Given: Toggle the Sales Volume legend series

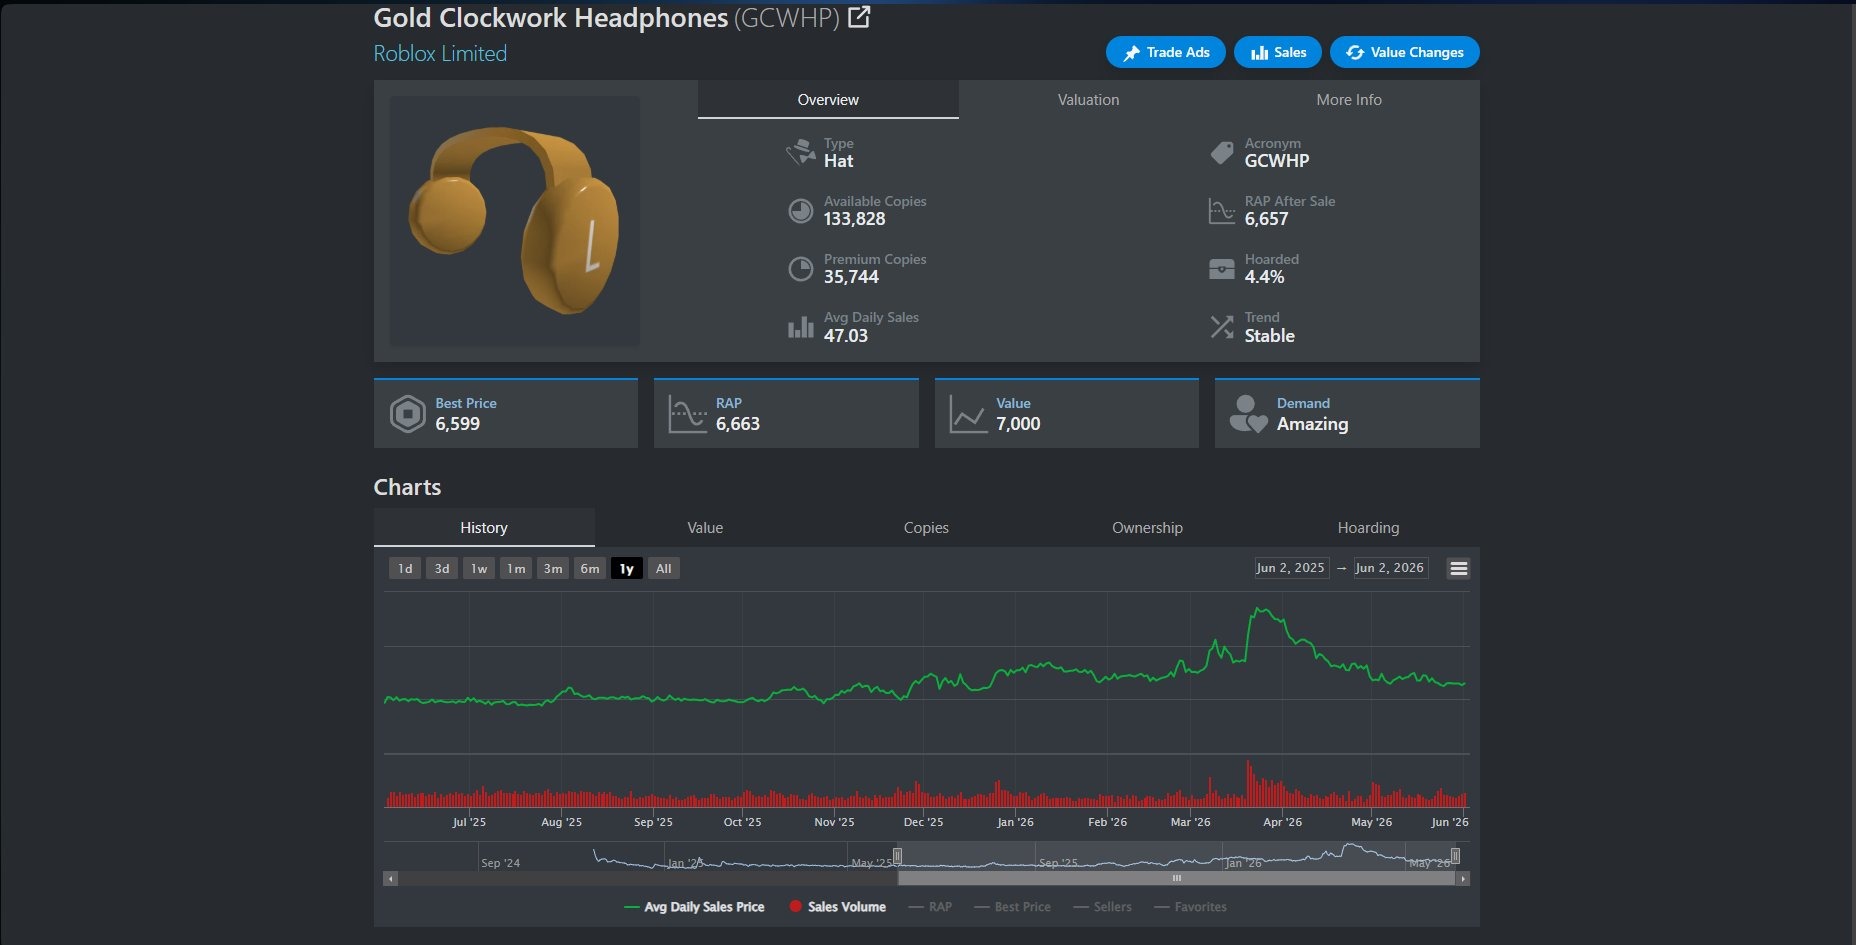Looking at the screenshot, I should 838,907.
